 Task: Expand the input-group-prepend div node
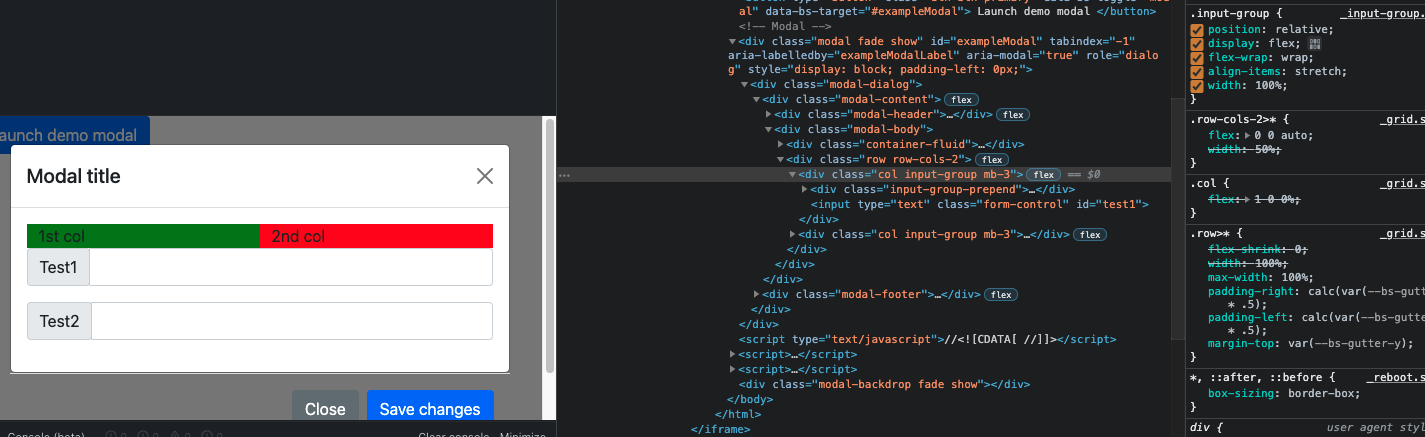[805, 189]
